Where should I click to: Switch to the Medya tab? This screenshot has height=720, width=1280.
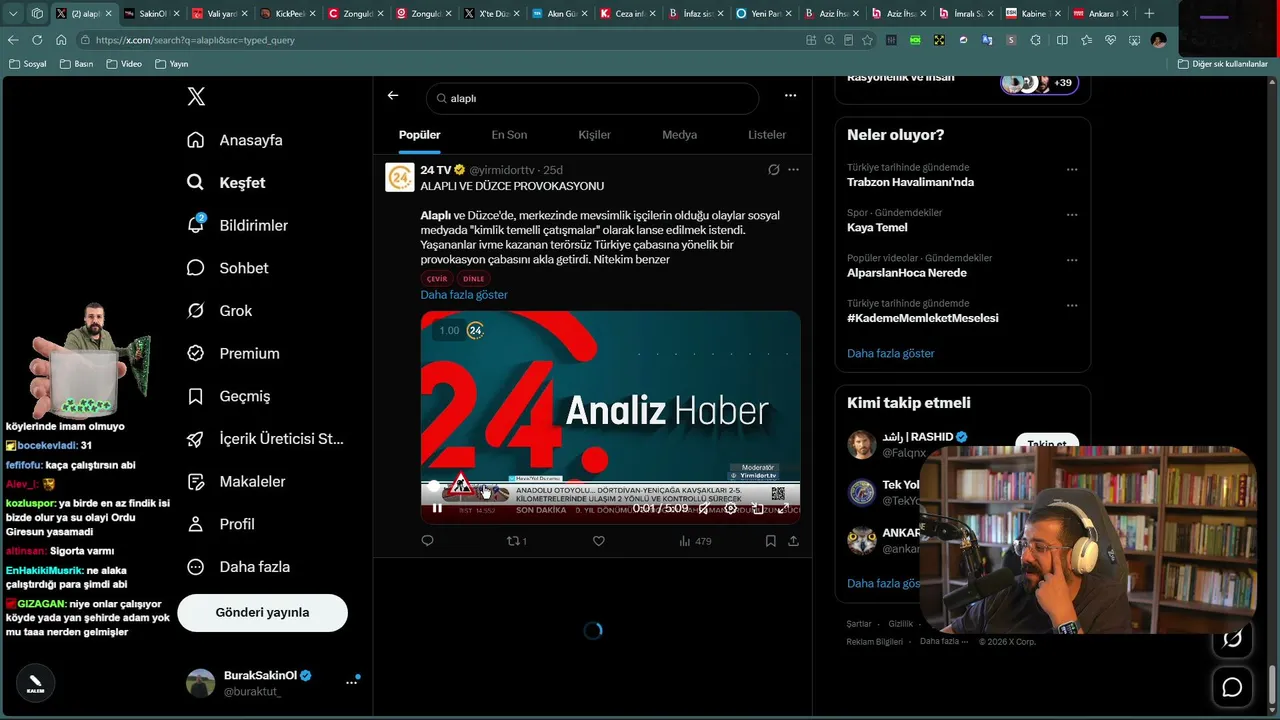[680, 135]
